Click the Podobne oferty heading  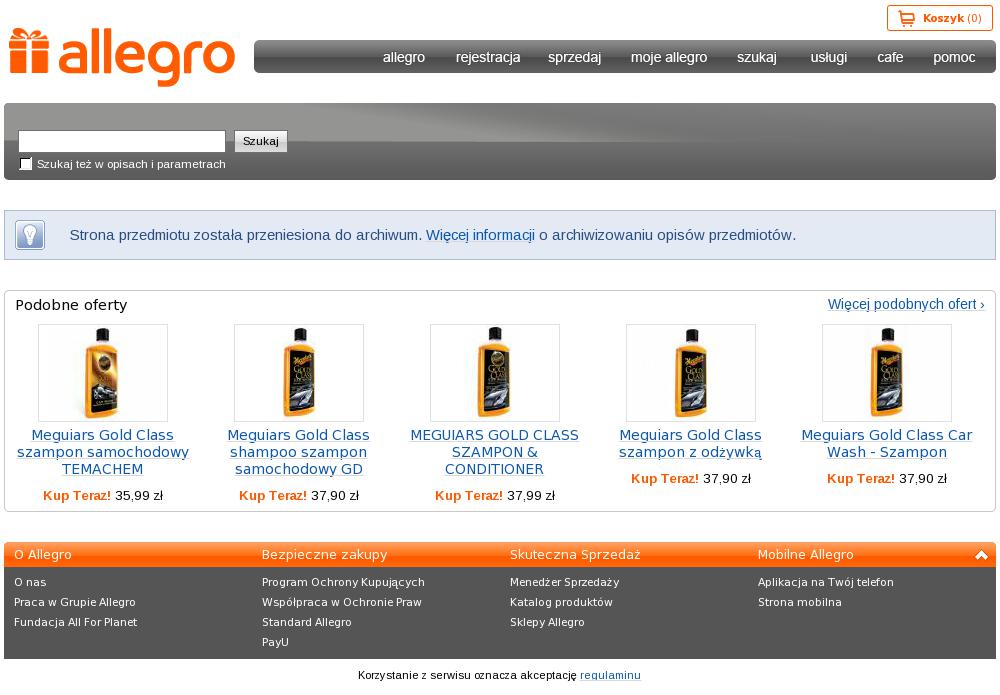click(71, 305)
